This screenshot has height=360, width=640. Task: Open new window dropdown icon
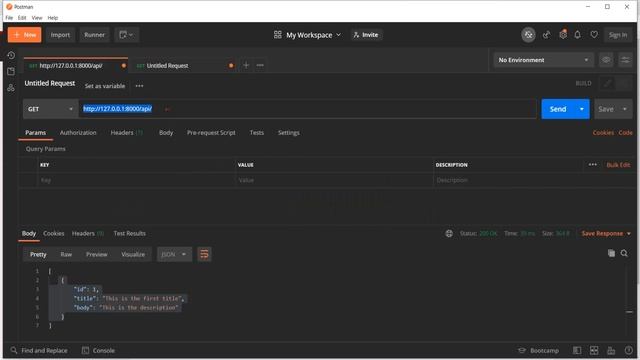coord(127,35)
